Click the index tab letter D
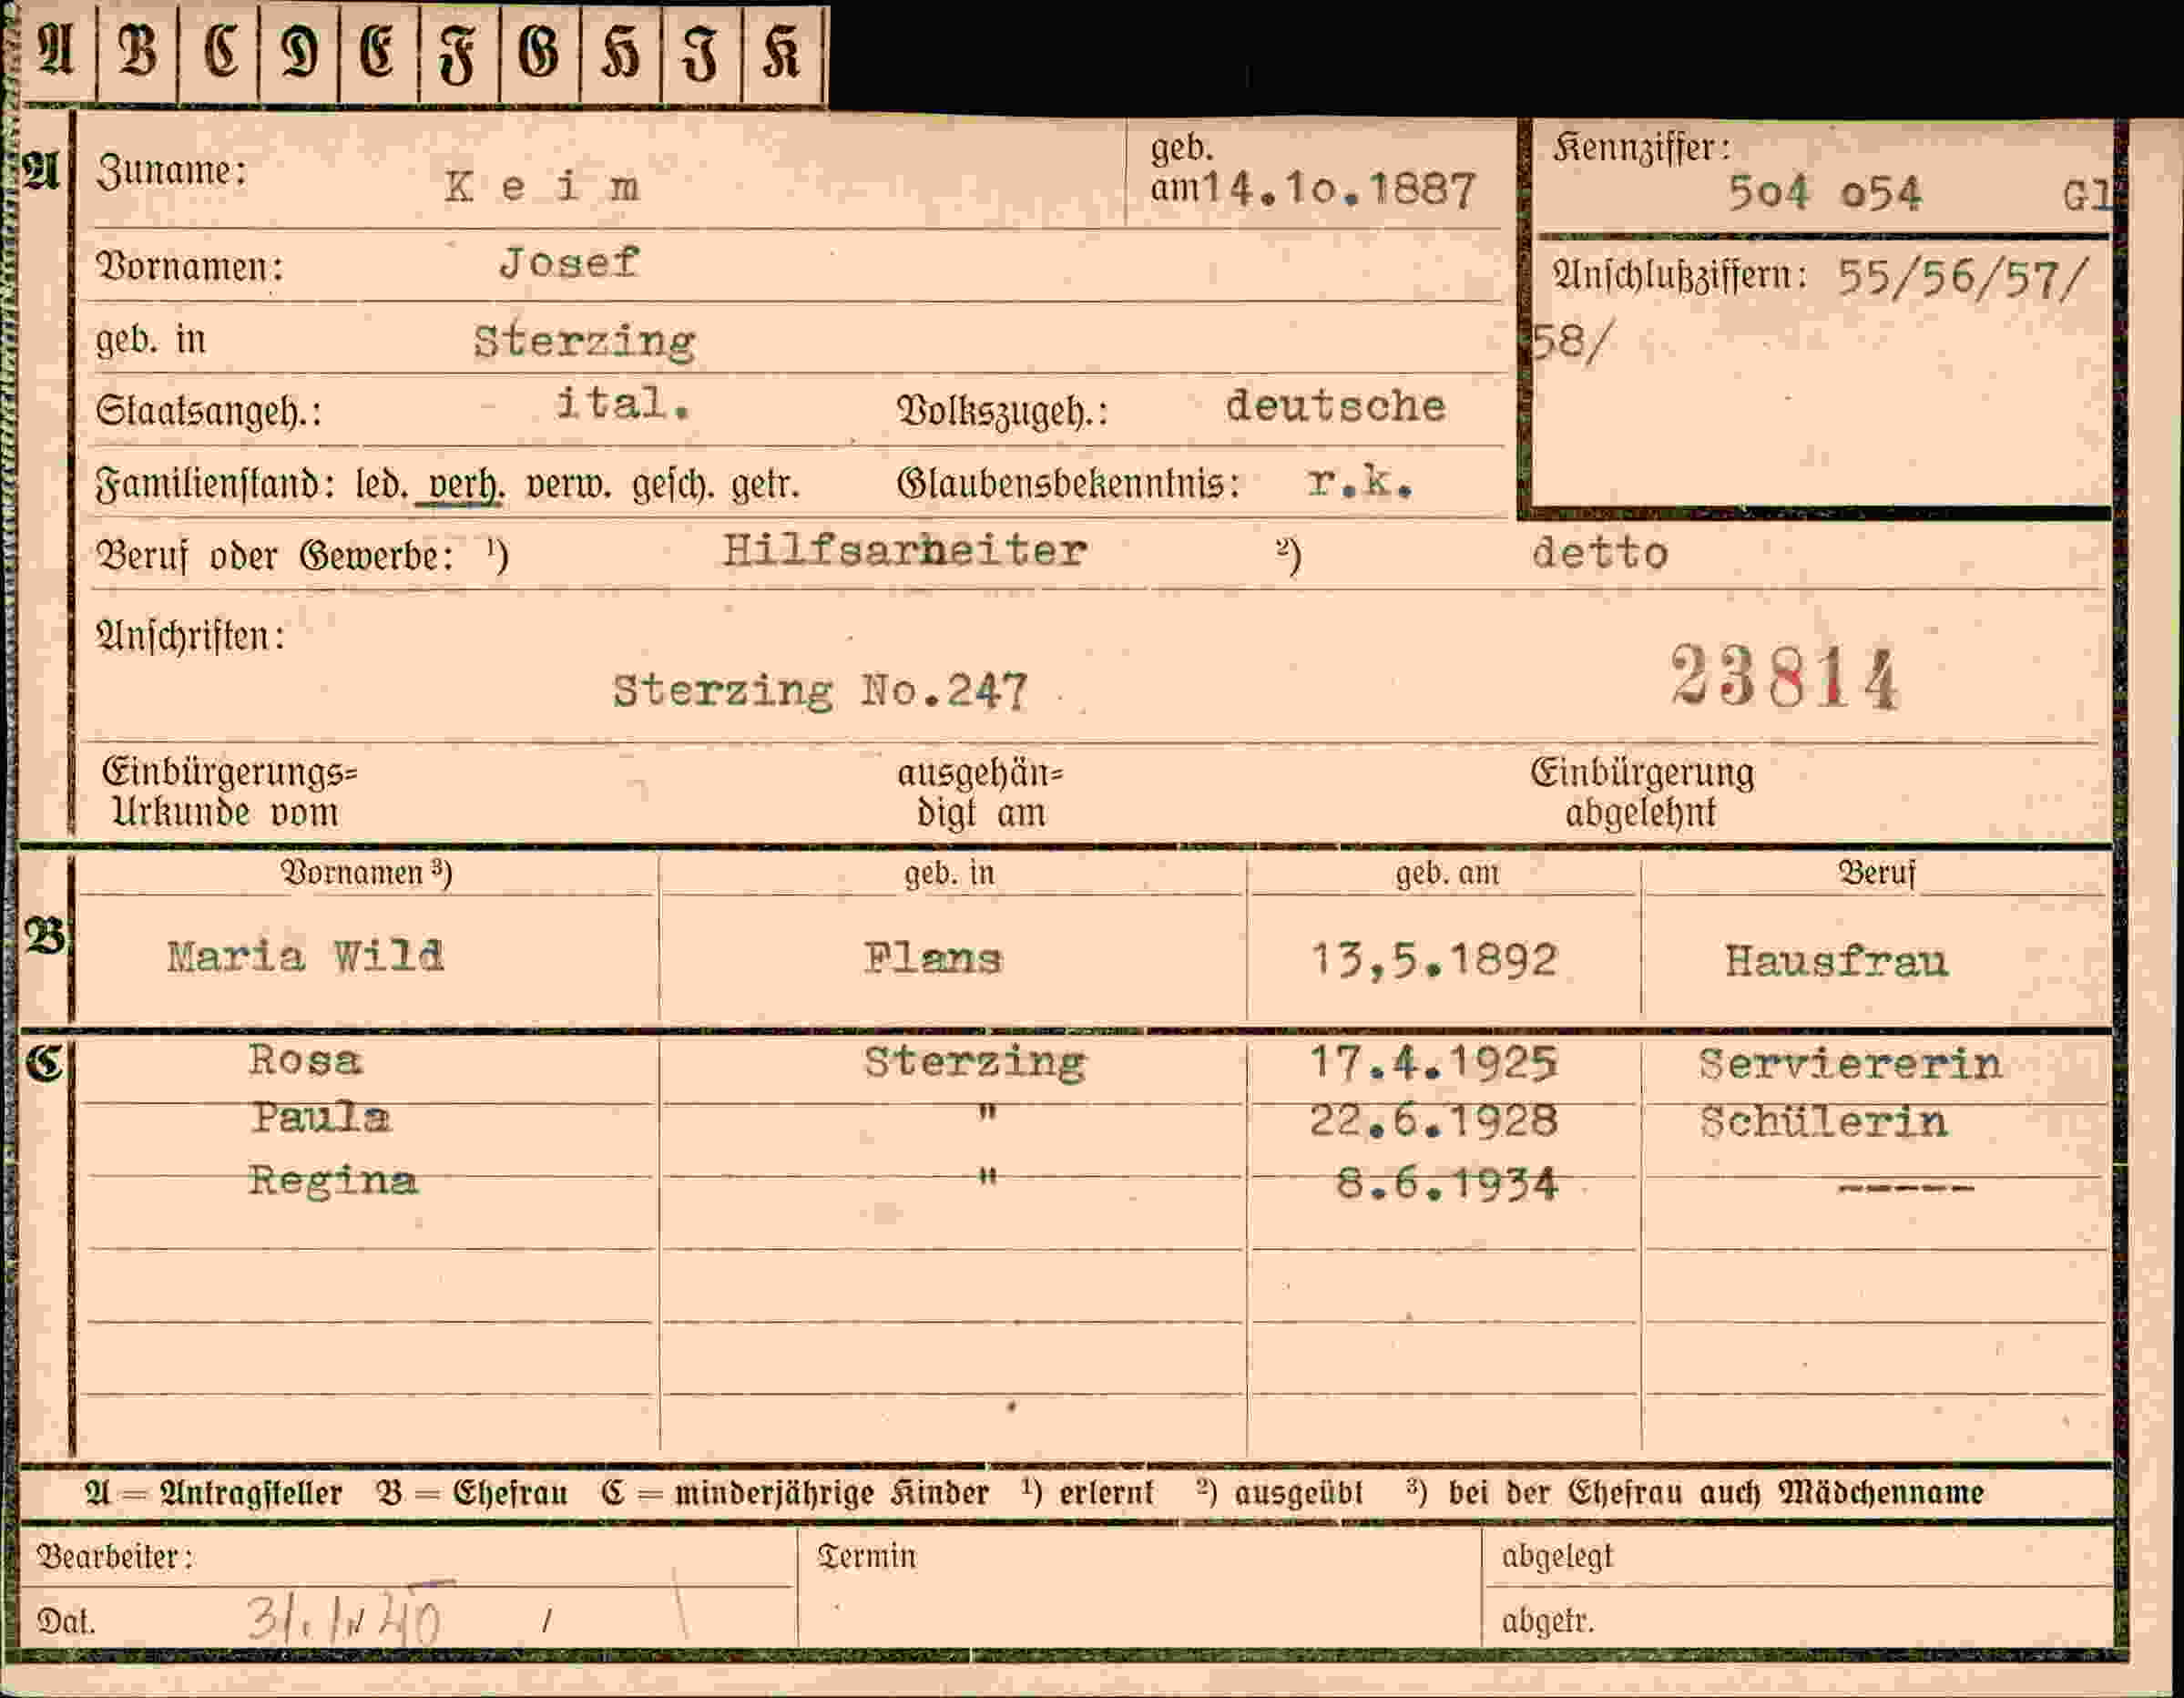Viewport: 2184px width, 1698px height. coord(300,51)
